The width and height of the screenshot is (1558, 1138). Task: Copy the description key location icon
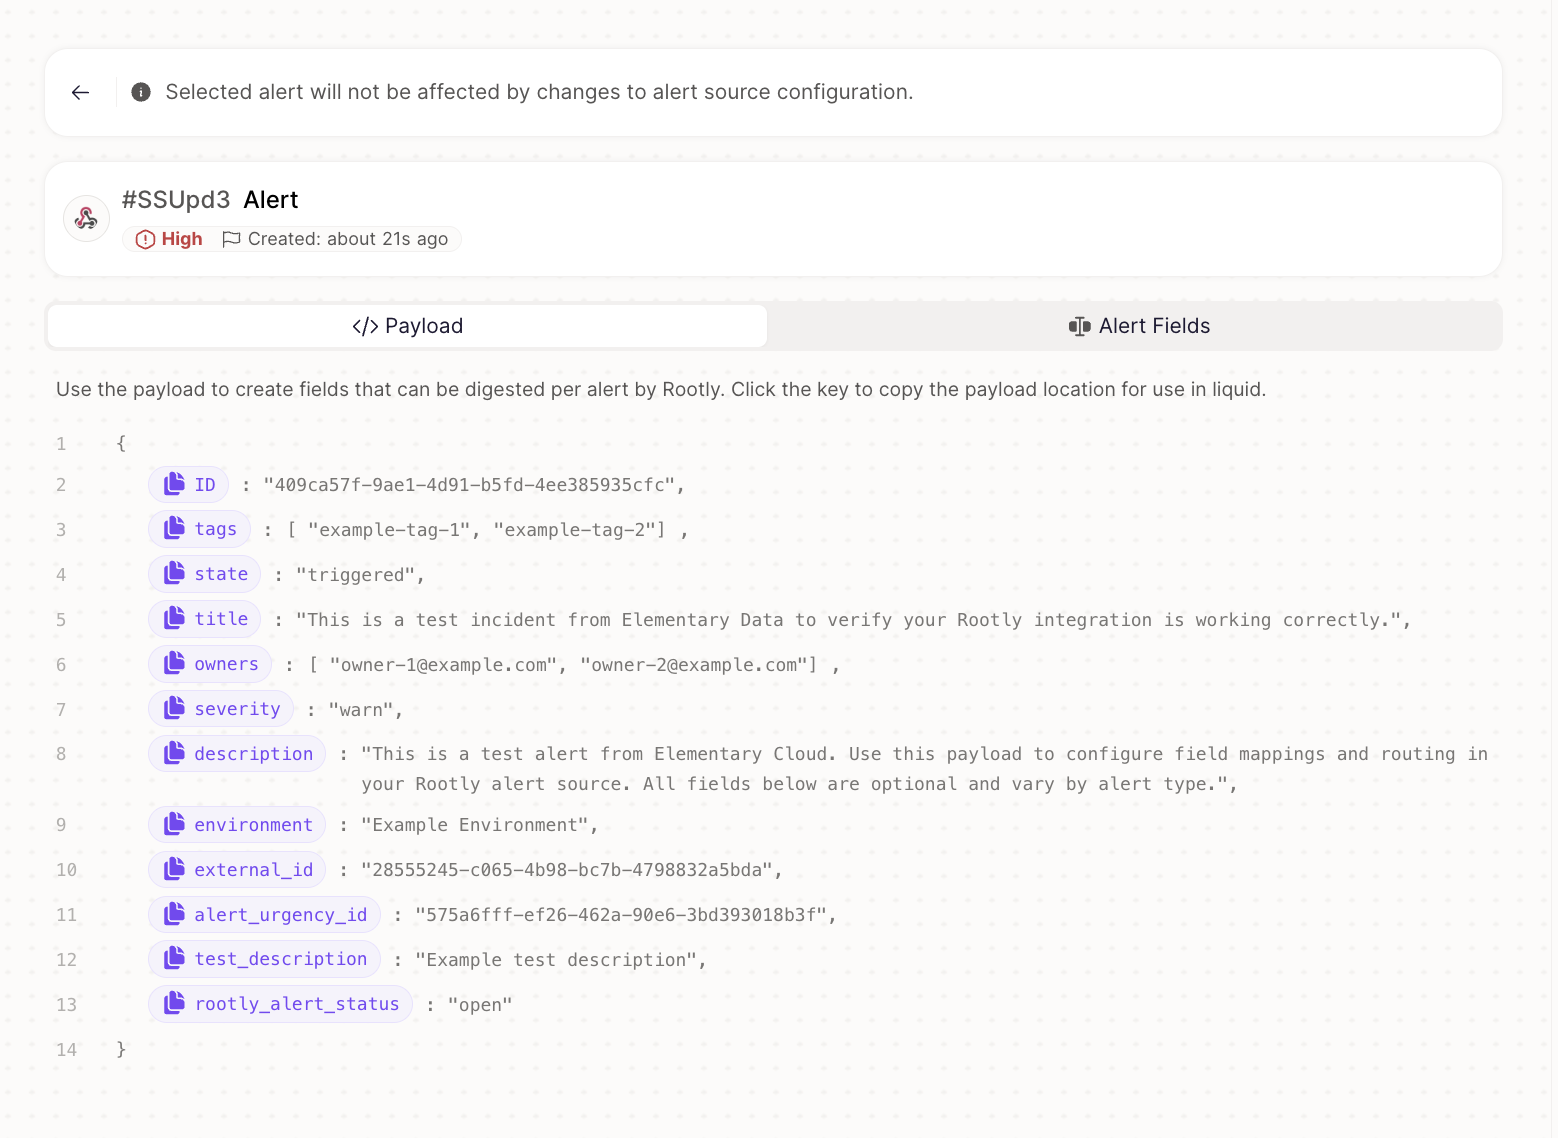(175, 753)
